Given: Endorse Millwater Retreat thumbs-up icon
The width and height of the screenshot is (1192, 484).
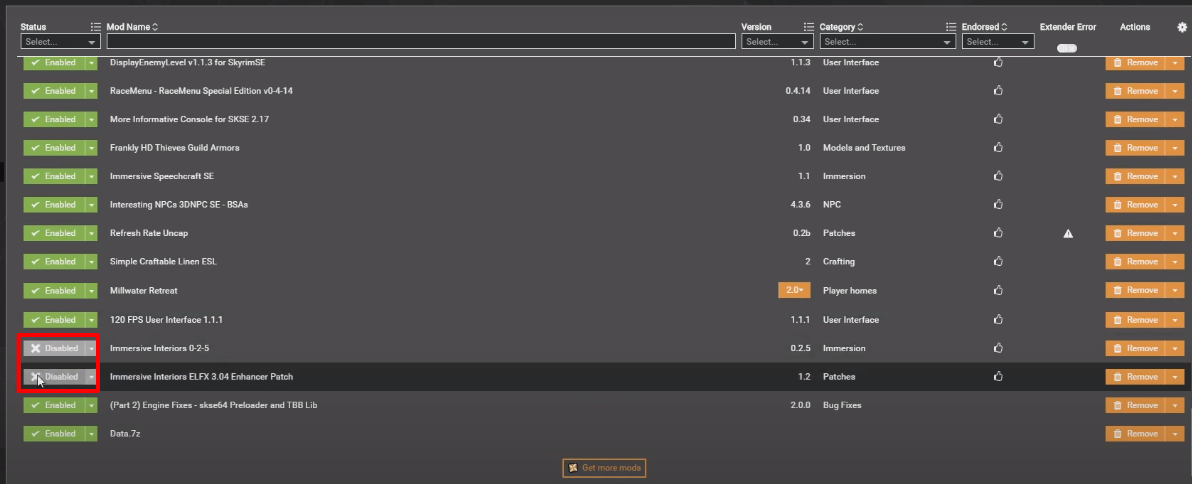Looking at the screenshot, I should pos(998,290).
